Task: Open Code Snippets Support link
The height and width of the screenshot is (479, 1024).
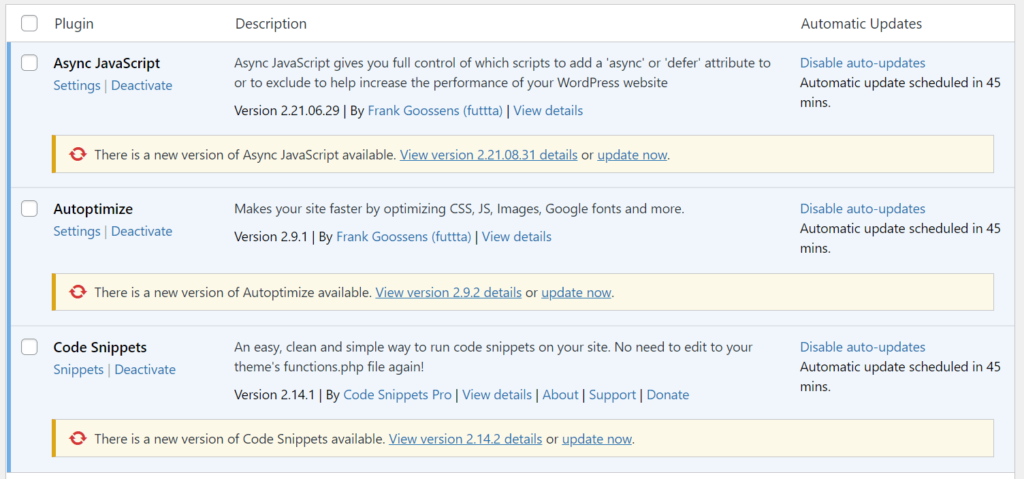Action: click(x=612, y=395)
